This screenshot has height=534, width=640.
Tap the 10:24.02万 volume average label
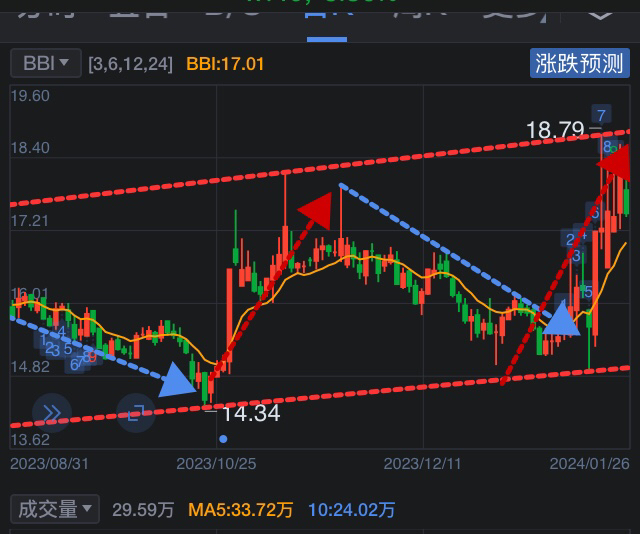click(x=351, y=510)
